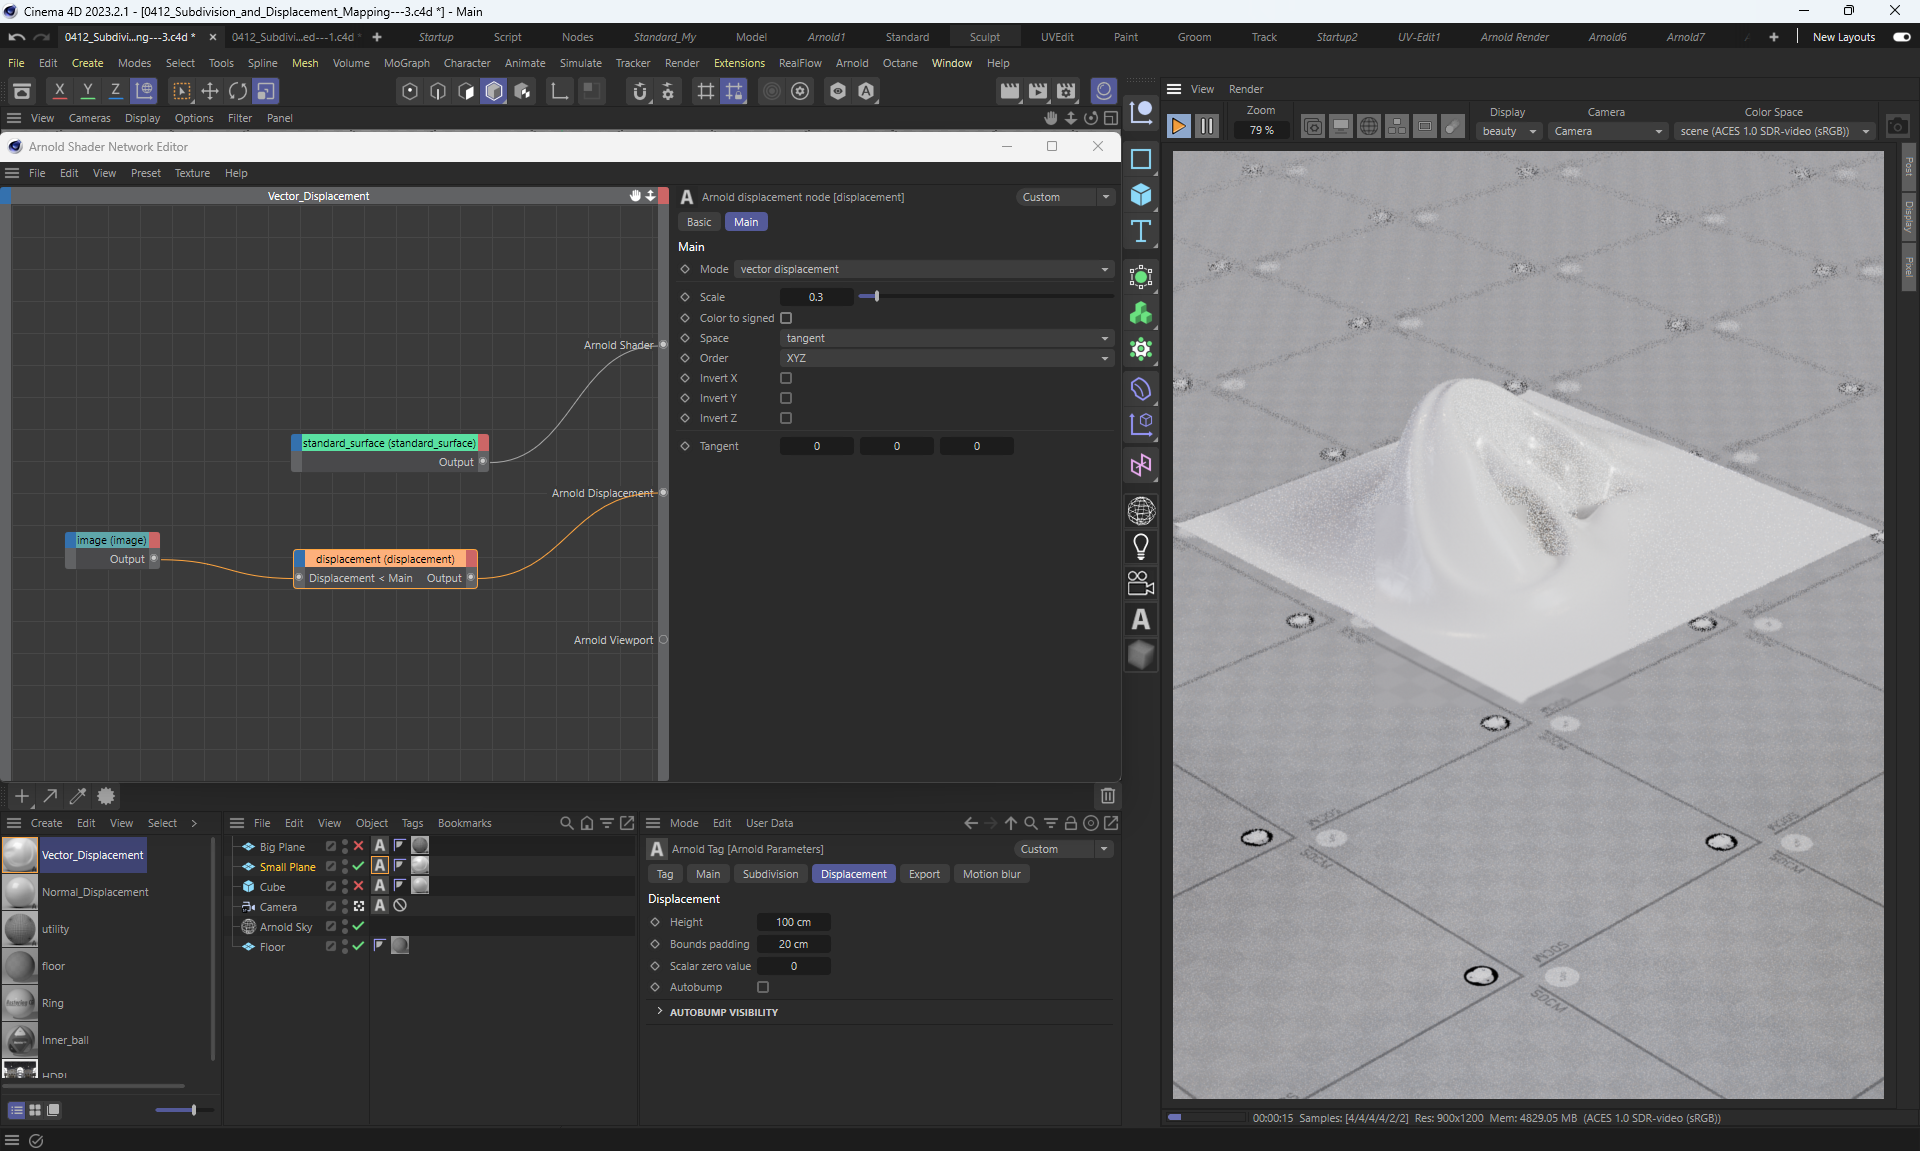
Task: Enable the Autobump checkbox
Action: [763, 987]
